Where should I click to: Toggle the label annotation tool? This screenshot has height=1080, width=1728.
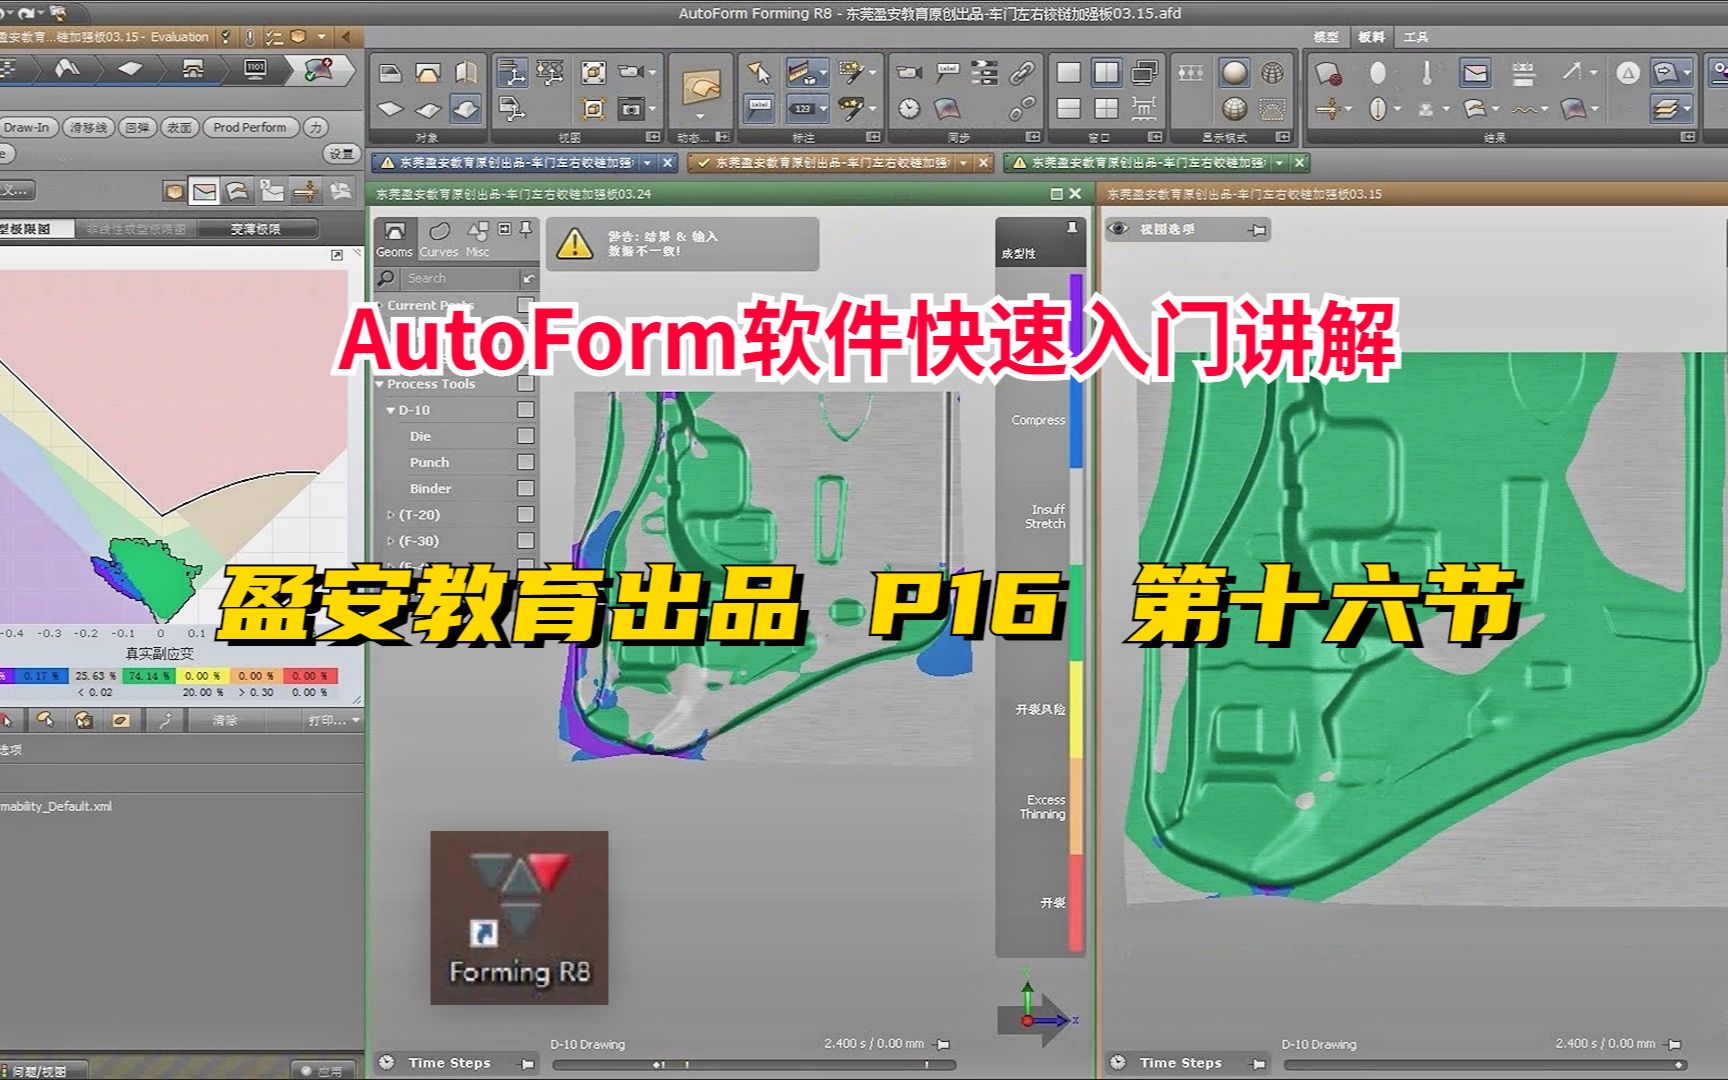tap(759, 108)
